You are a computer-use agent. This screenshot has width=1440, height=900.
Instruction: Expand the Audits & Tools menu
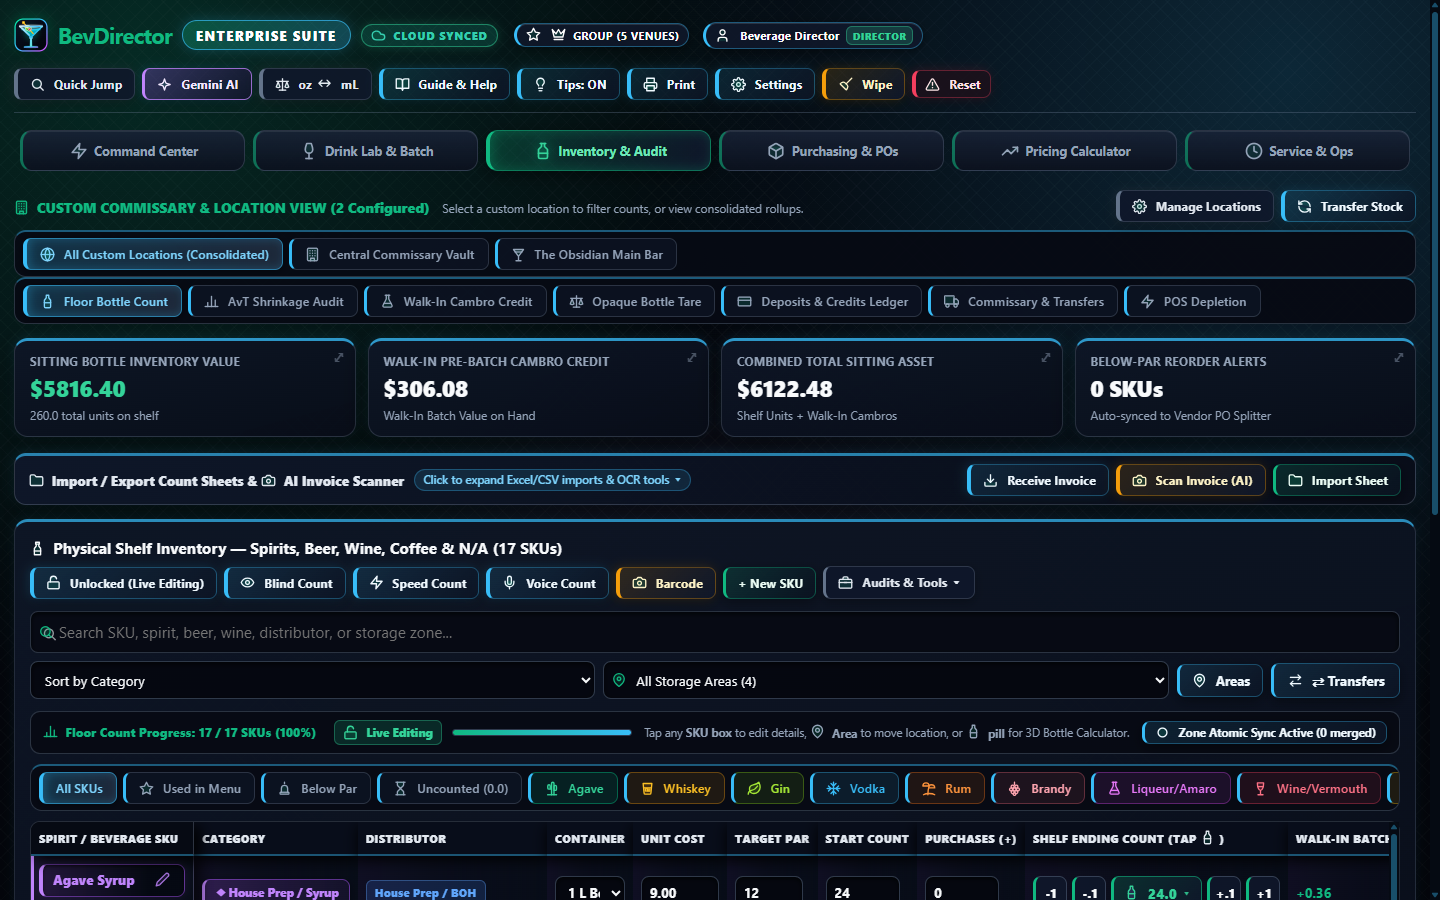899,583
